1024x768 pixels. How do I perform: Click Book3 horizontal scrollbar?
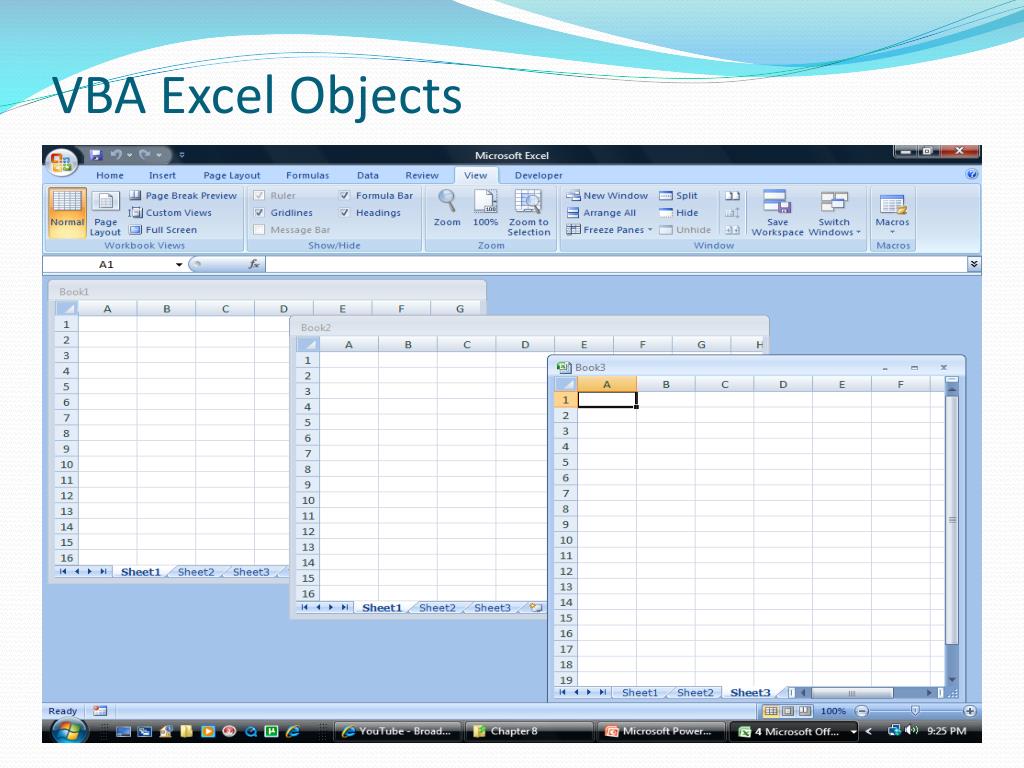click(x=852, y=693)
